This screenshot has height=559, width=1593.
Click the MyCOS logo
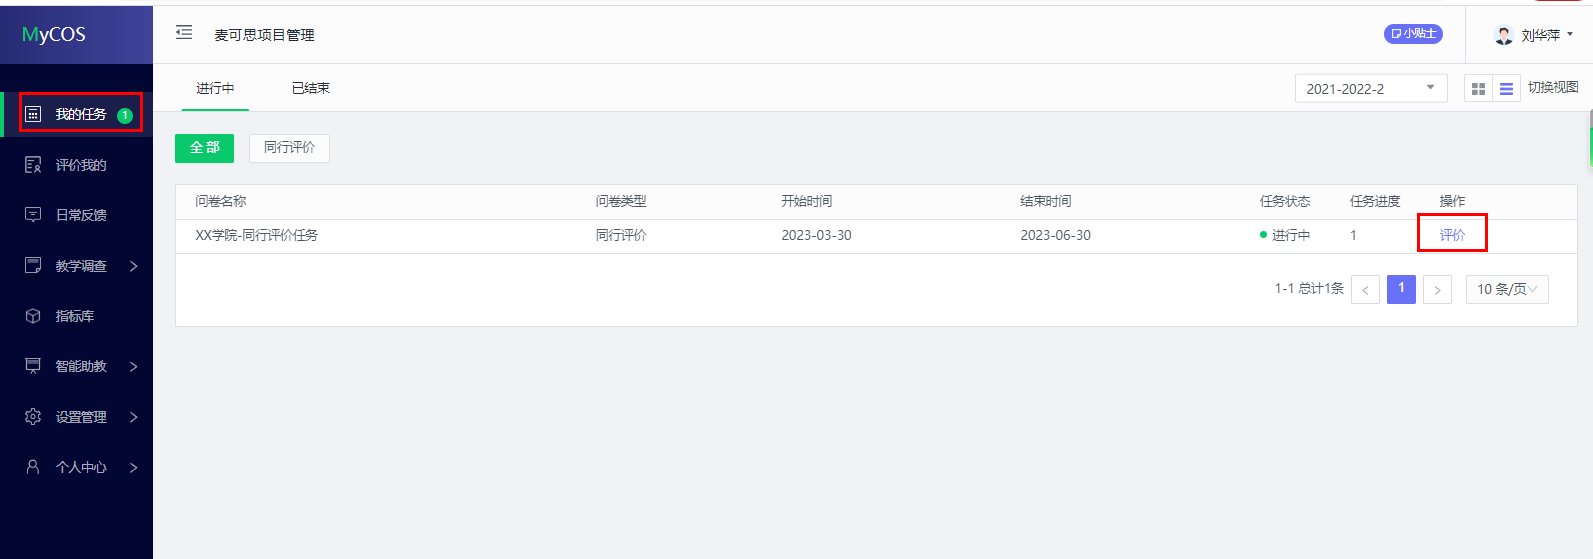[x=54, y=34]
